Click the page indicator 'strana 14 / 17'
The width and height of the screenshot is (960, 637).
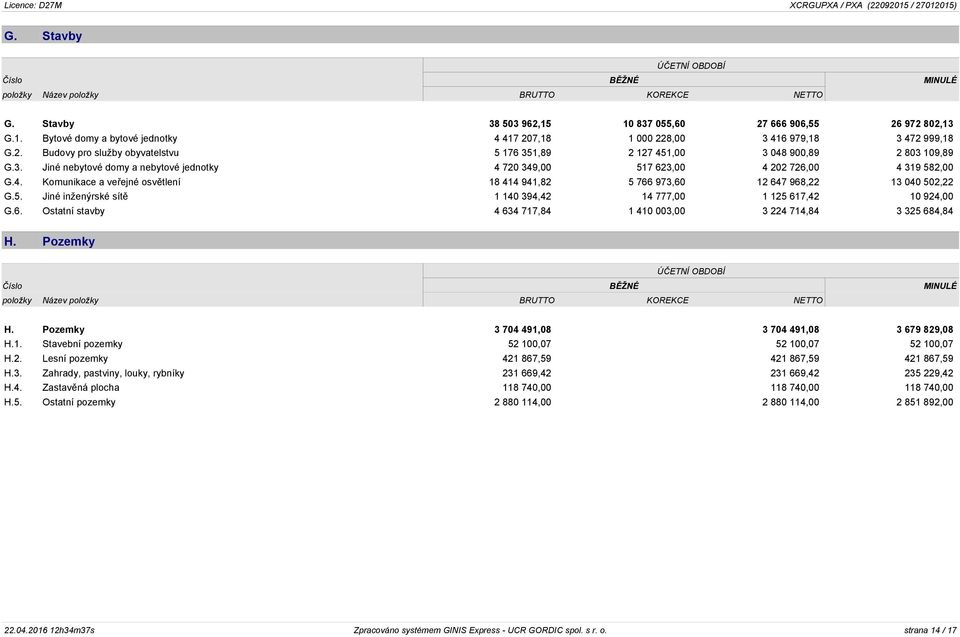(930, 630)
